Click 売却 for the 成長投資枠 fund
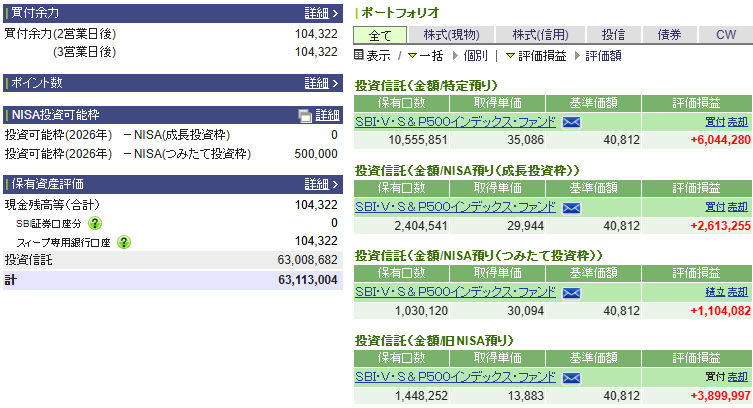The width and height of the screenshot is (753, 408). 738,207
